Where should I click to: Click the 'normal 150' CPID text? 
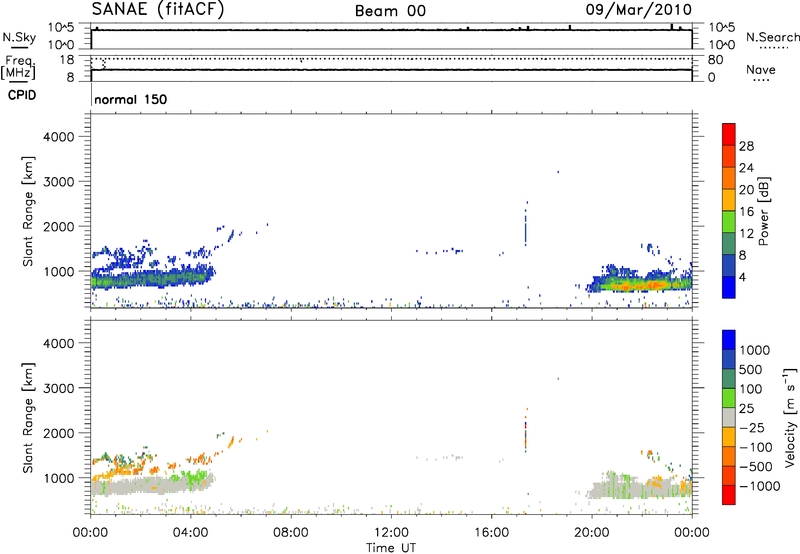pyautogui.click(x=131, y=99)
